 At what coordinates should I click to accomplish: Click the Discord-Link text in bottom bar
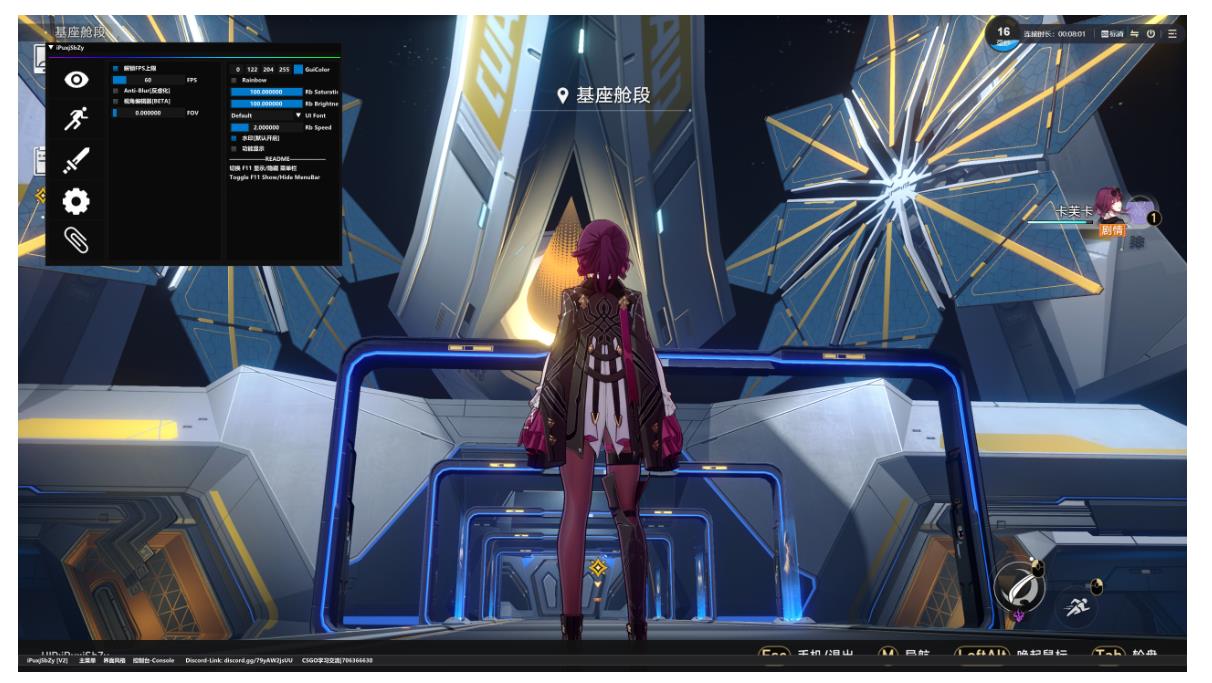pyautogui.click(x=240, y=660)
